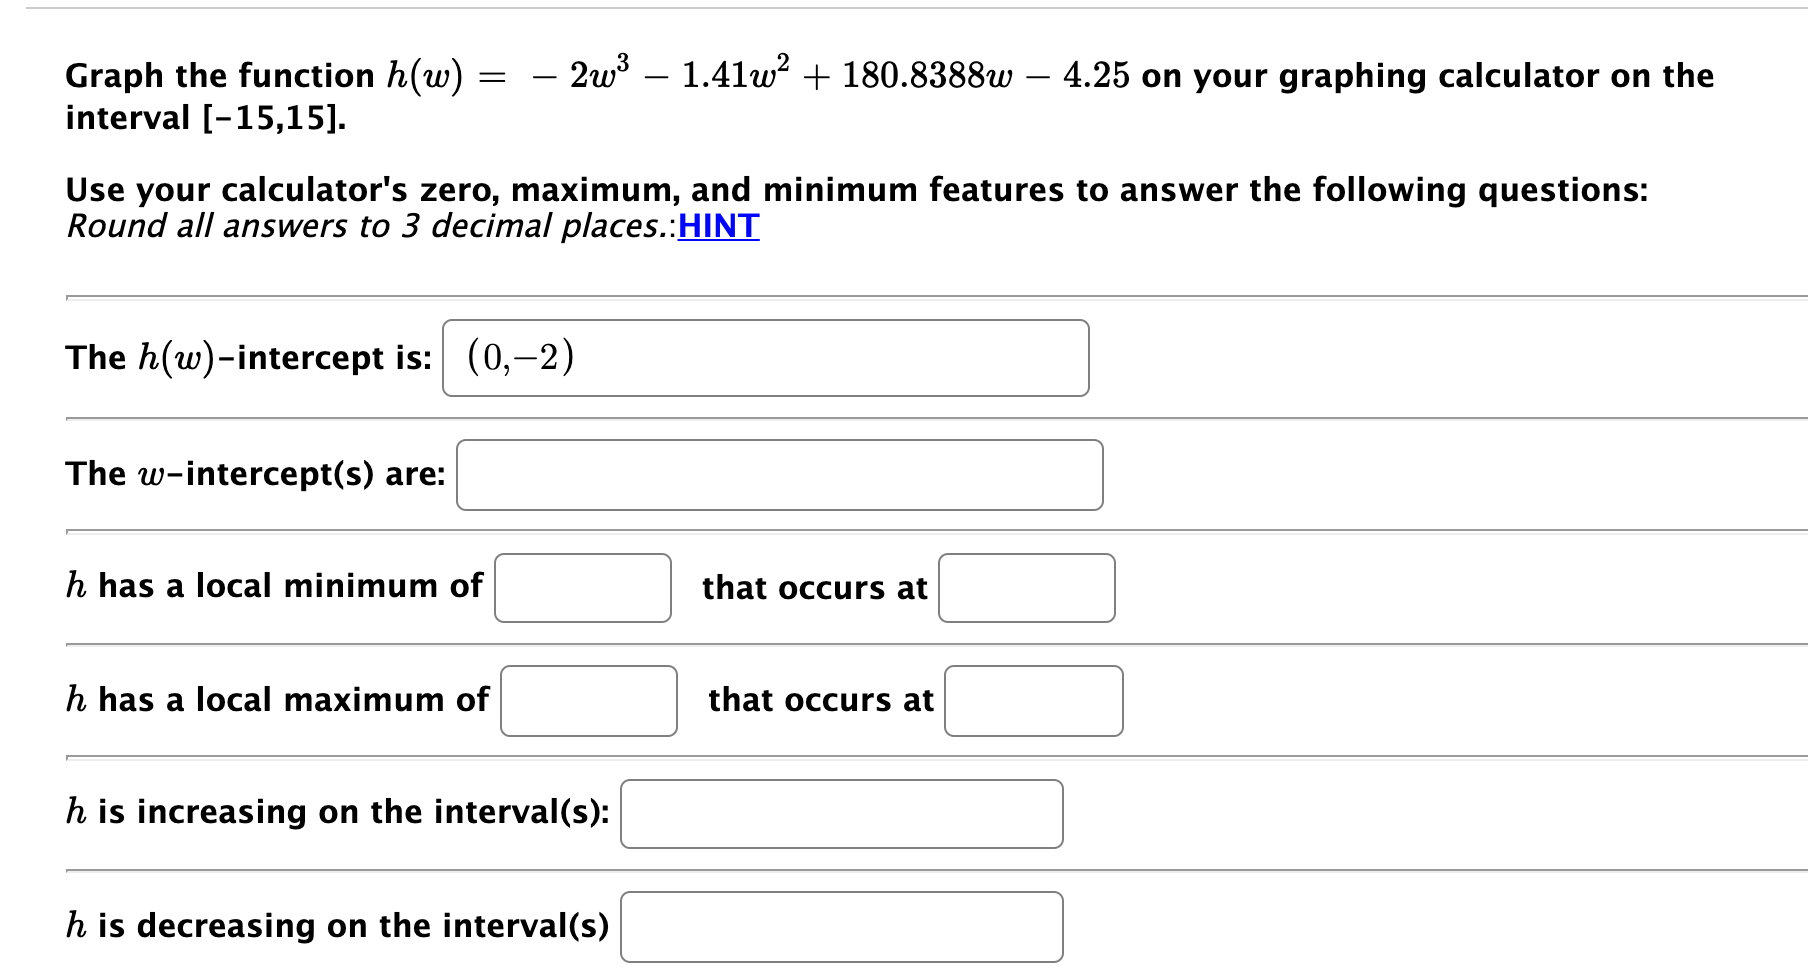Select the field where local minimum occurs at
Viewport: 1808px width, 977px height.
[x=1026, y=589]
